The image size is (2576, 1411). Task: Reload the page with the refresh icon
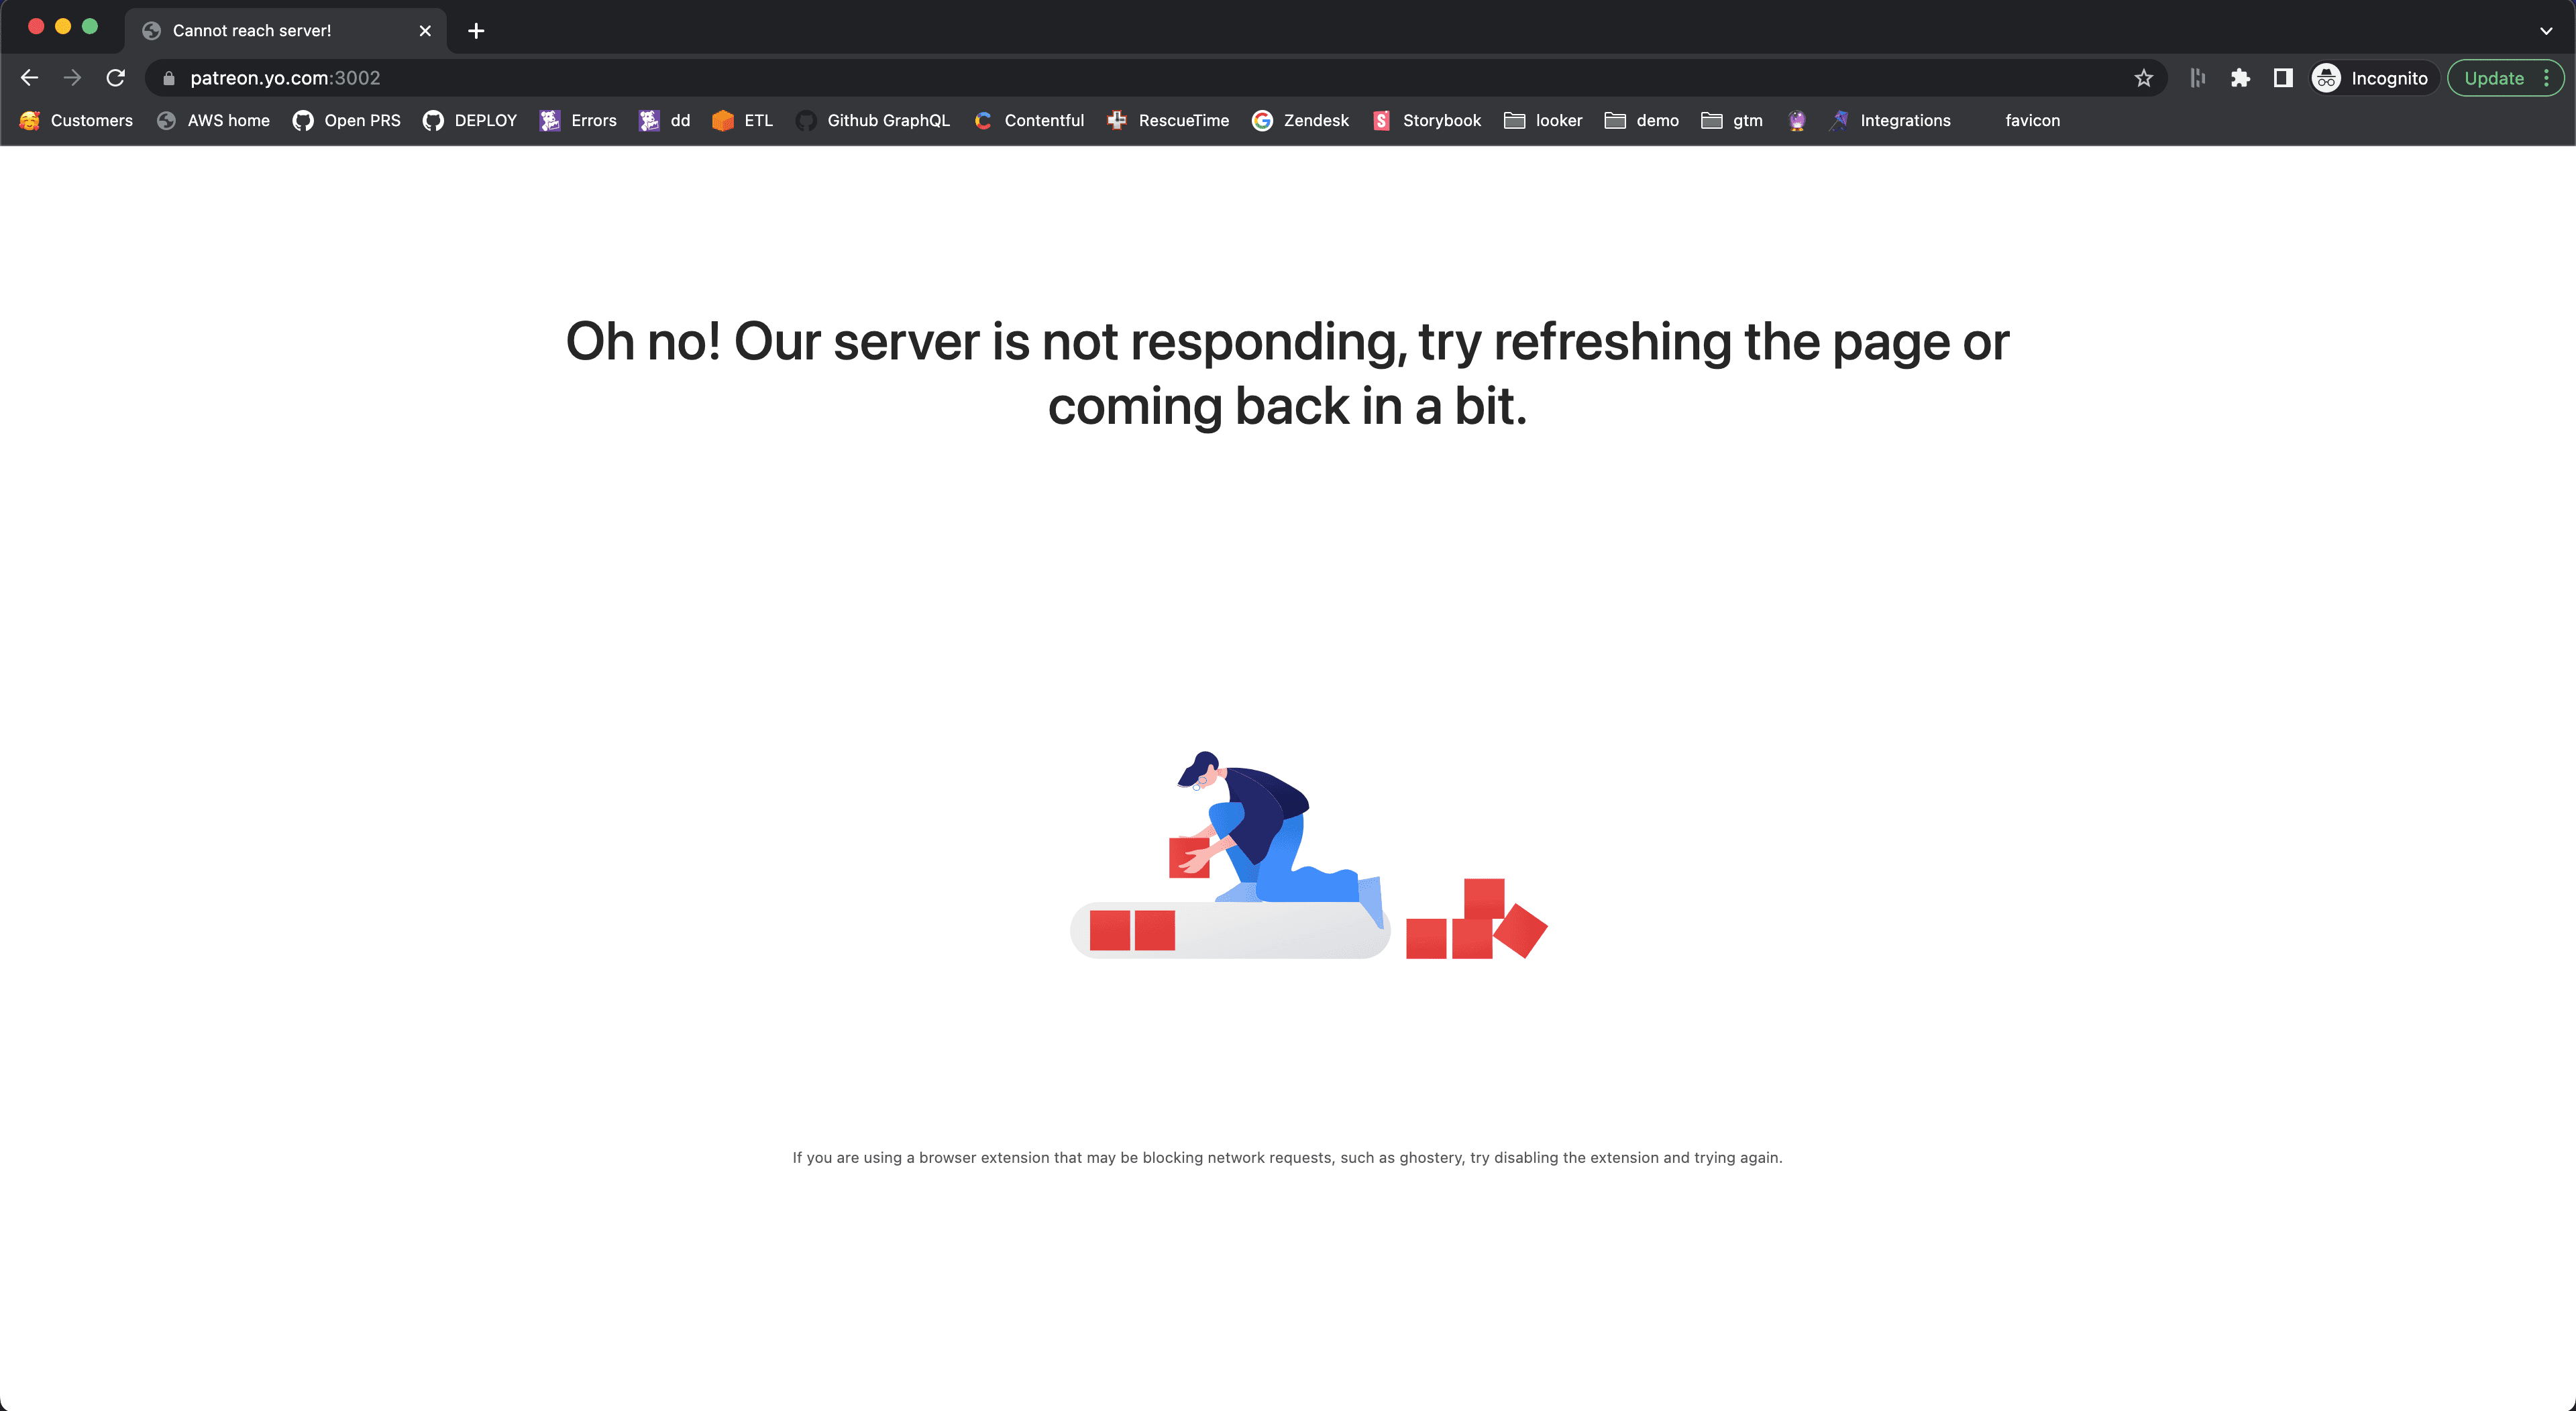(x=116, y=78)
